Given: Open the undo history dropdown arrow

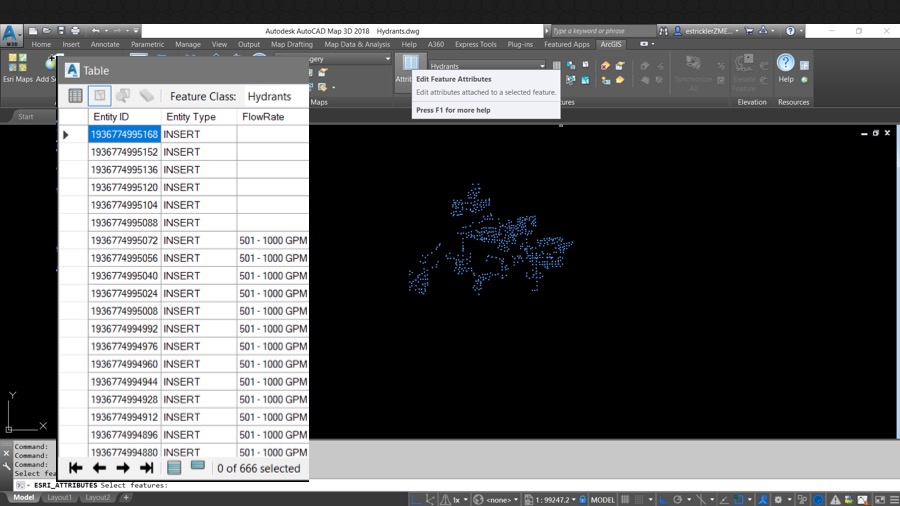Looking at the screenshot, I should (x=106, y=31).
